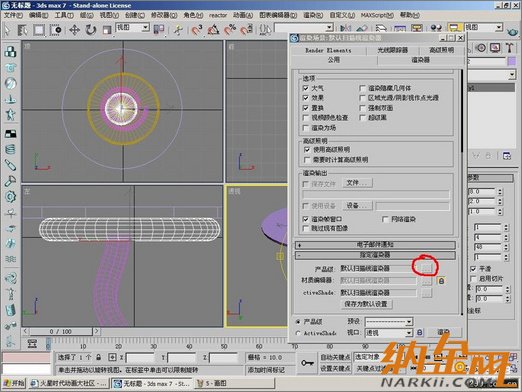
Task: Switch to the 渲染器 tab
Action: (420, 60)
